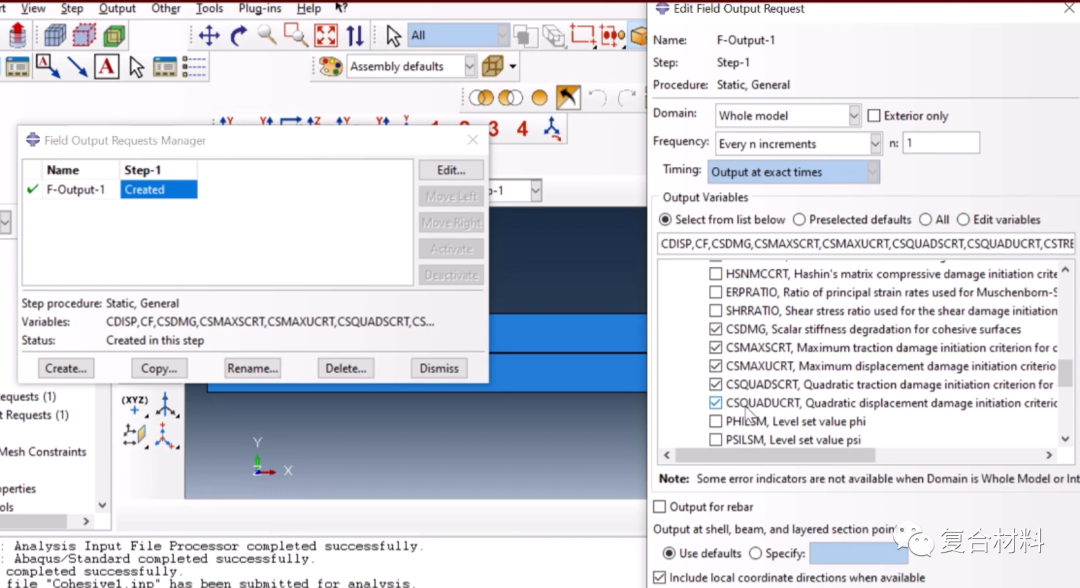Click the custom view triad icon
The height and width of the screenshot is (588, 1080).
coord(552,128)
